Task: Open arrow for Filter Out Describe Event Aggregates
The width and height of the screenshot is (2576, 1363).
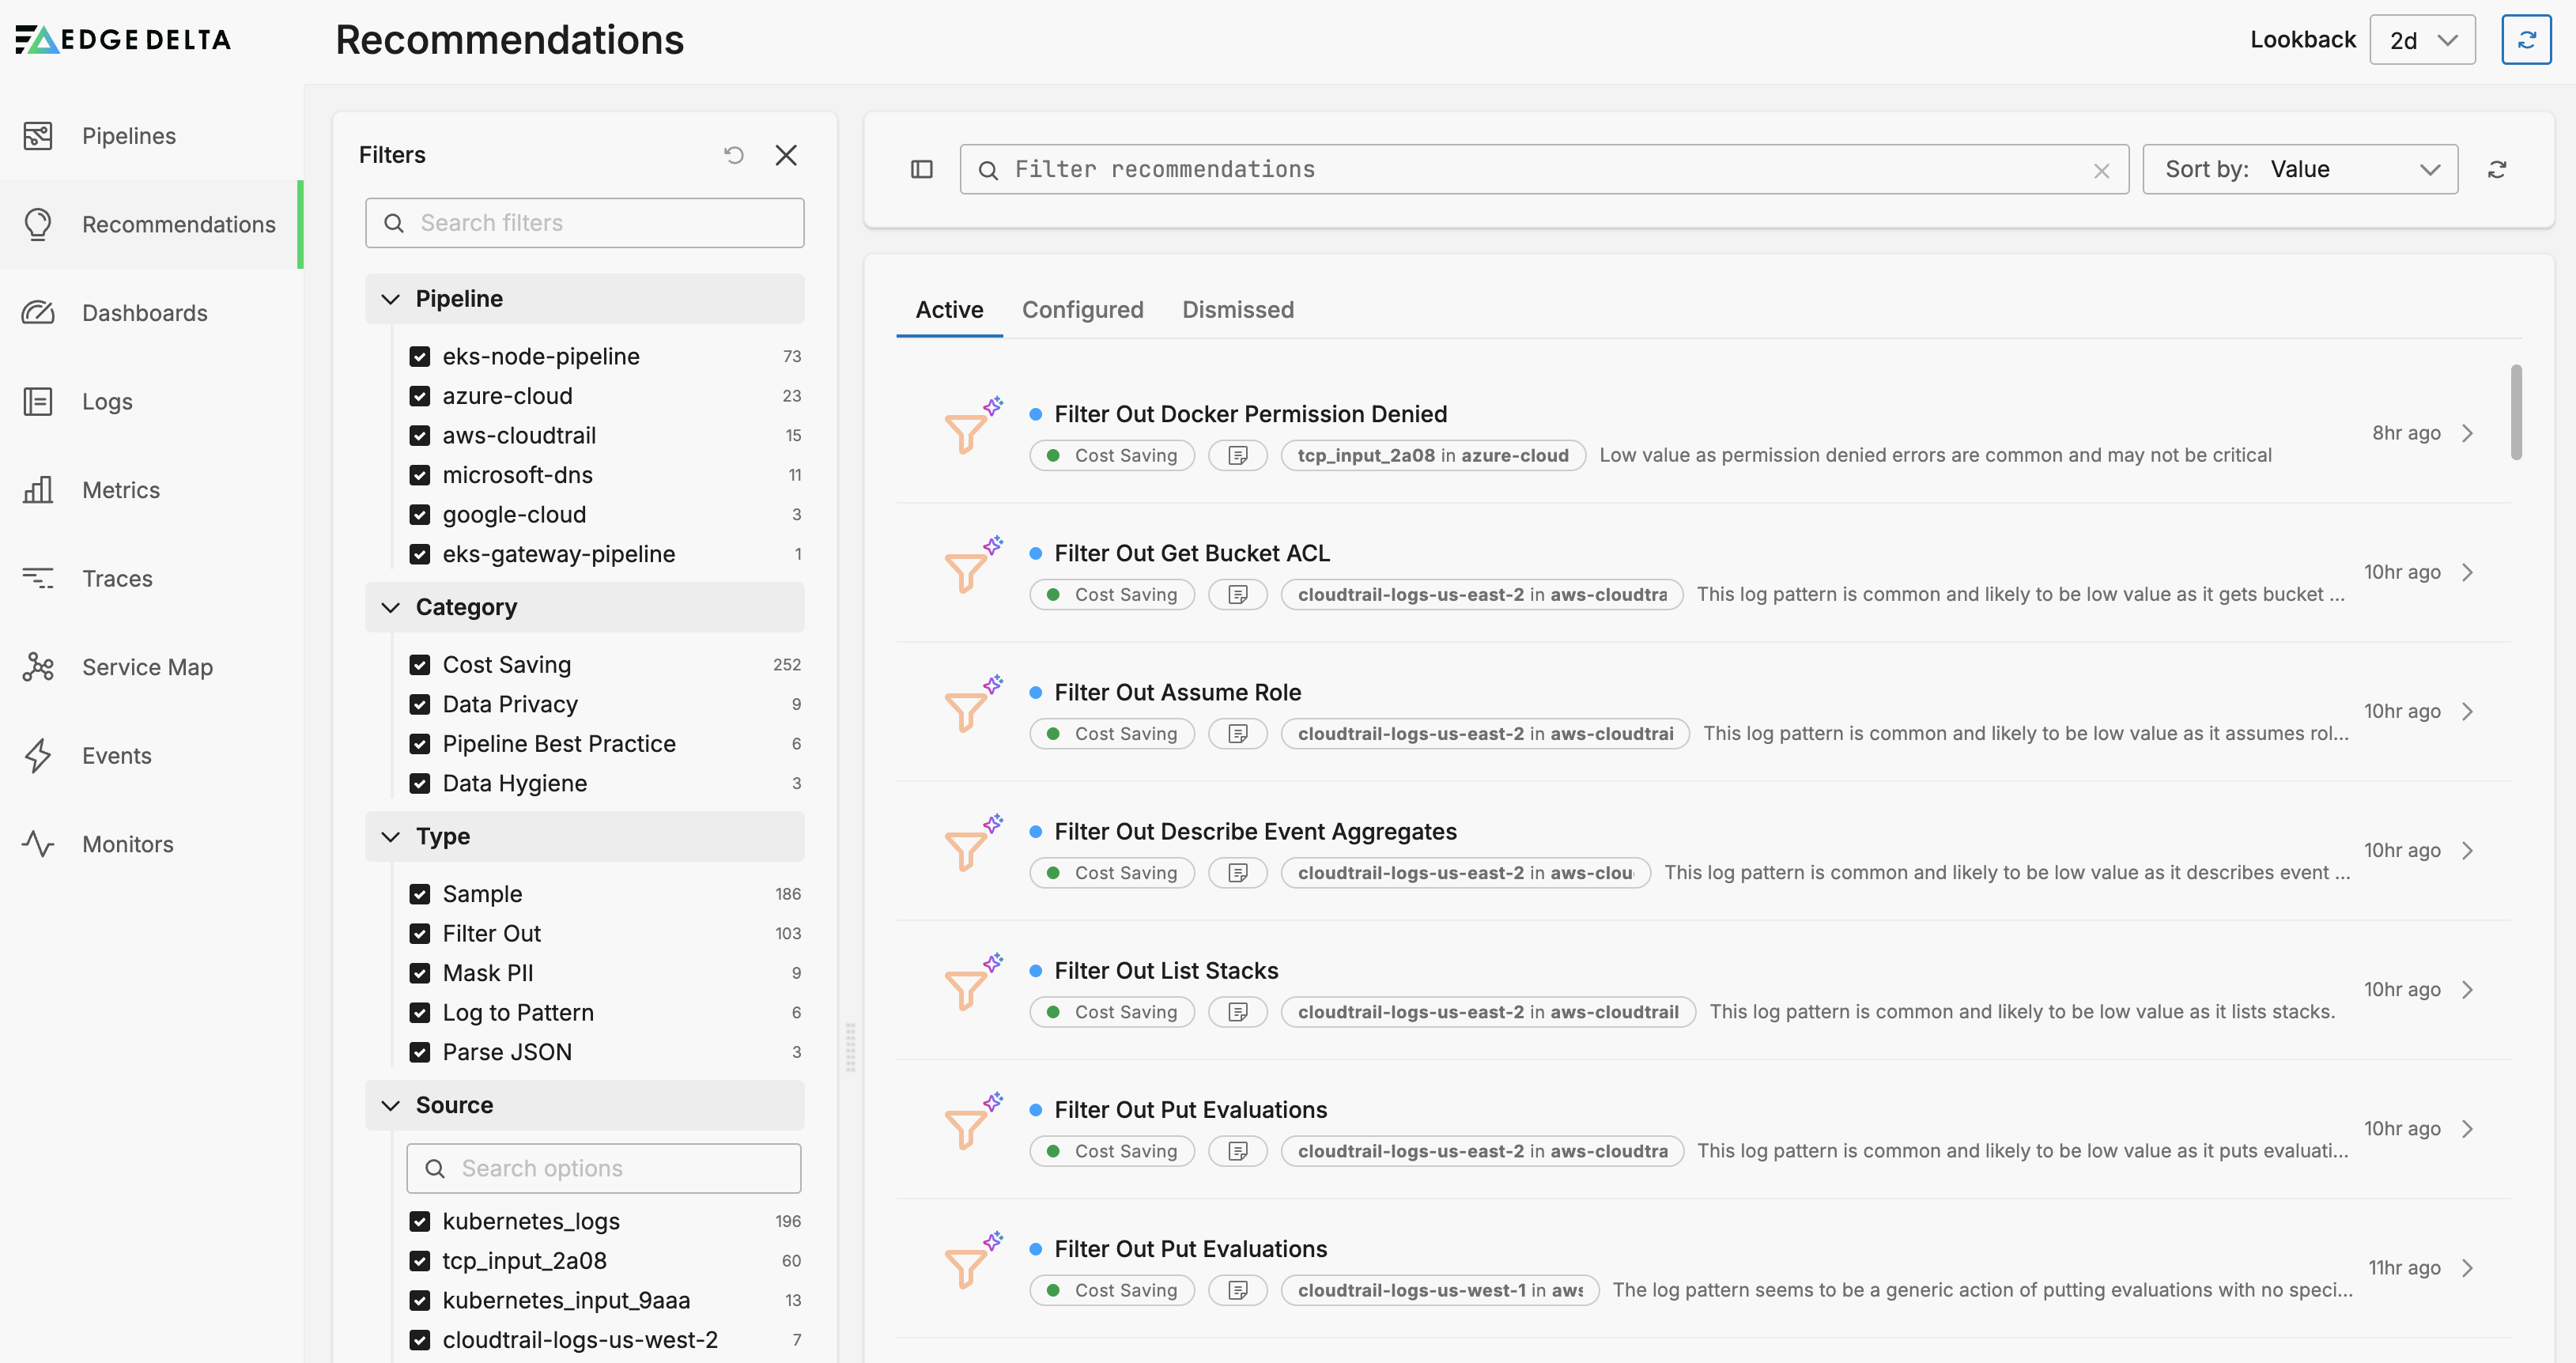Action: (x=2468, y=850)
